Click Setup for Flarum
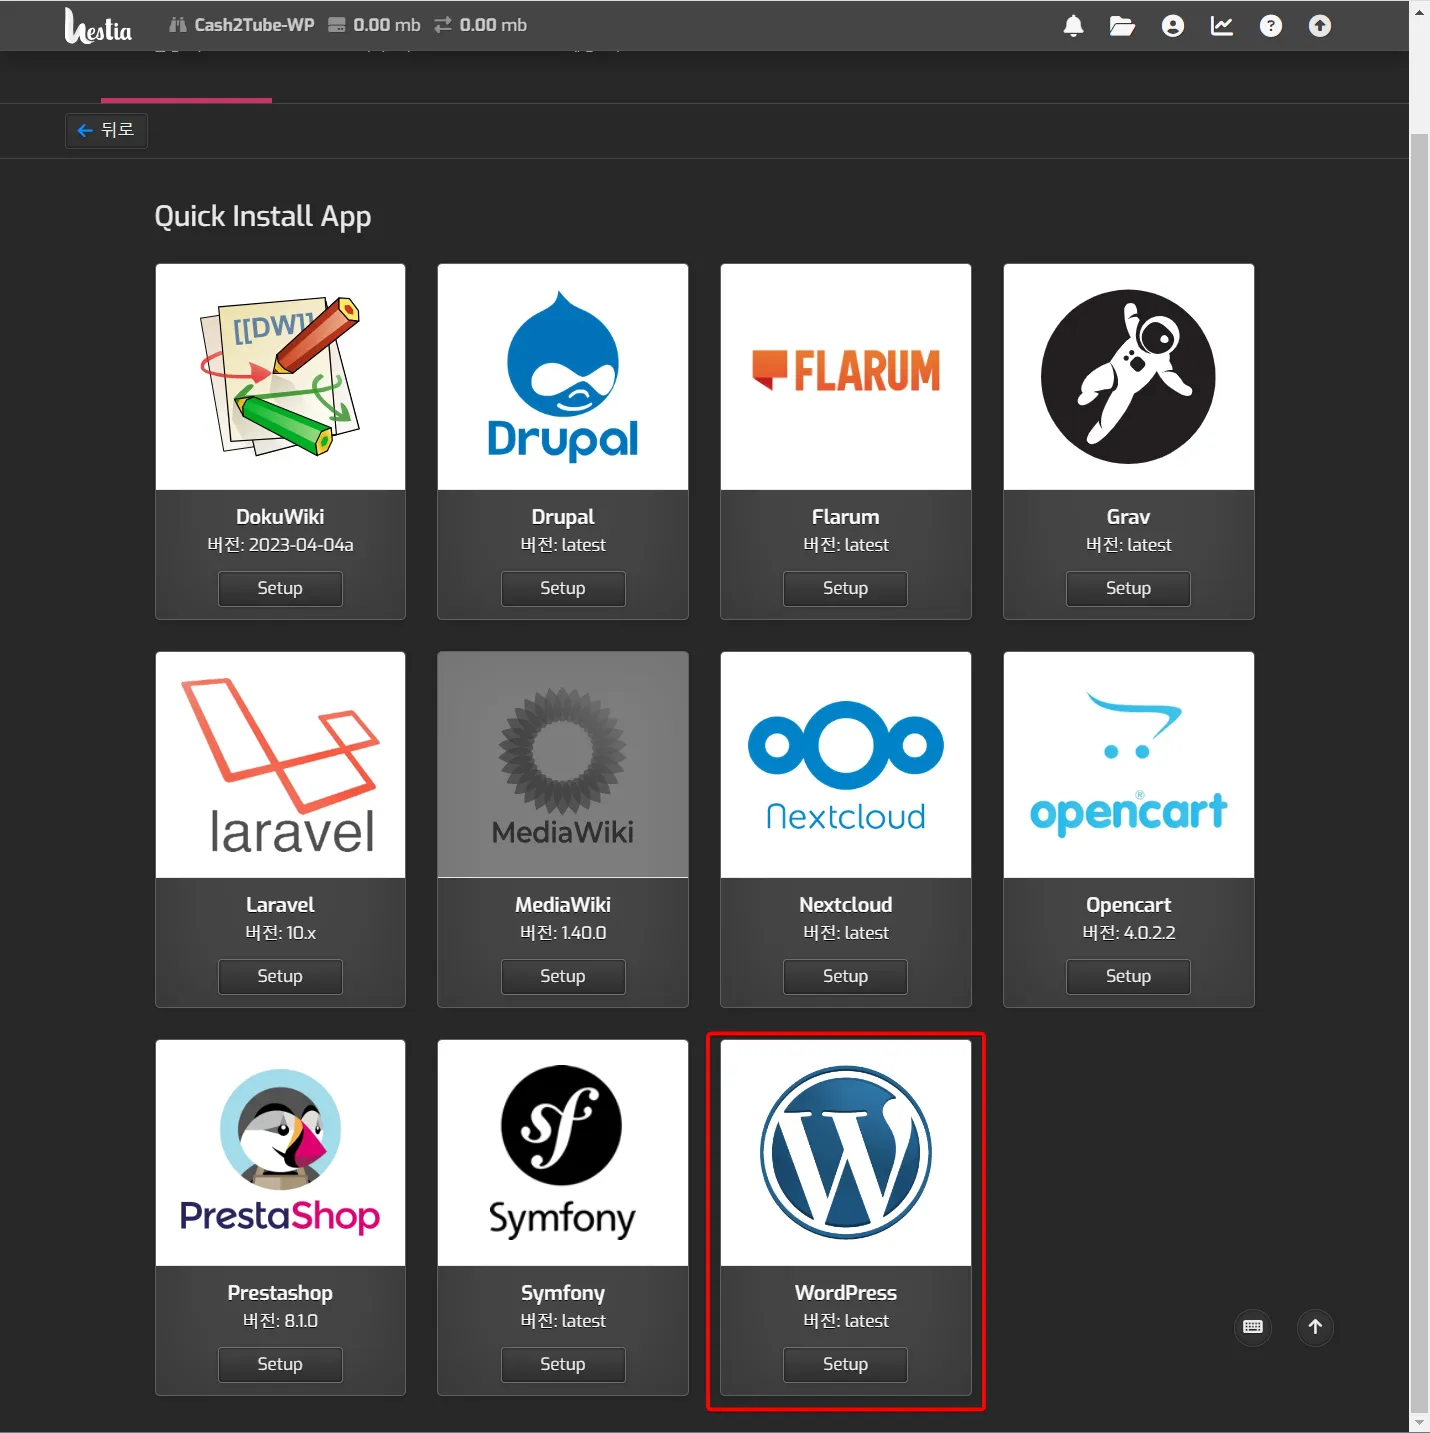1430x1433 pixels. (845, 588)
